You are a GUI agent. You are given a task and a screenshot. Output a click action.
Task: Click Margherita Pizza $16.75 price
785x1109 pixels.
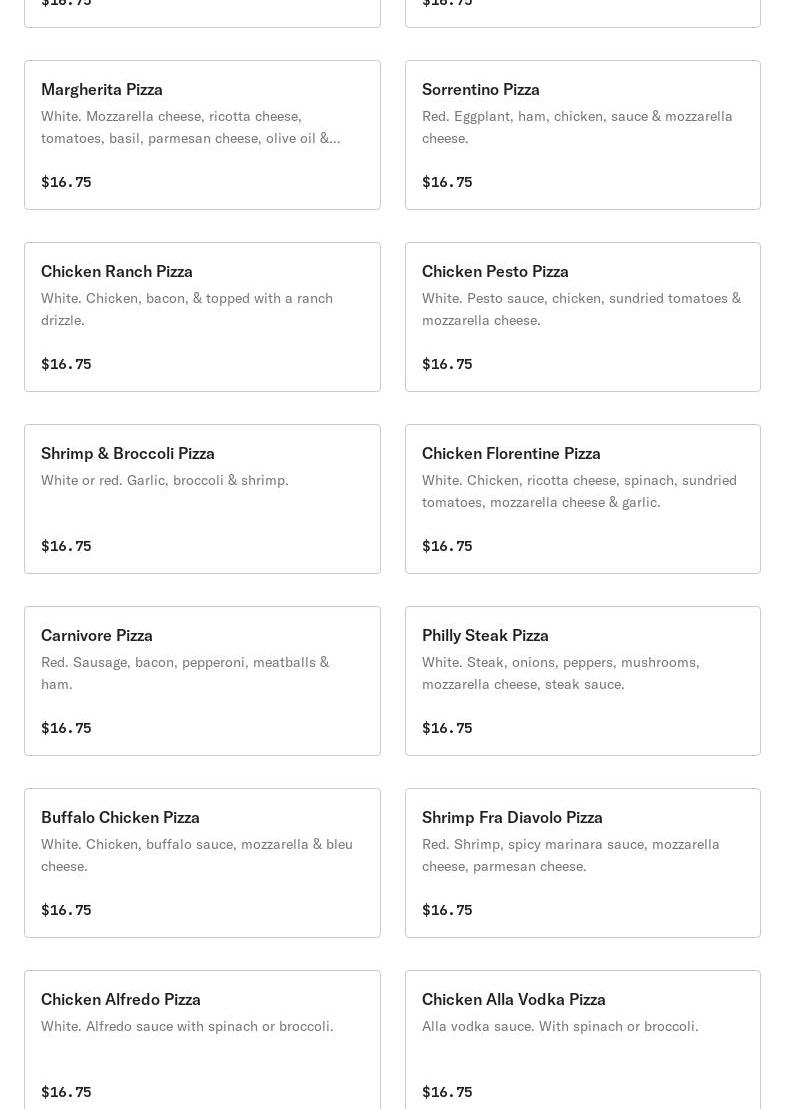pos(66,182)
